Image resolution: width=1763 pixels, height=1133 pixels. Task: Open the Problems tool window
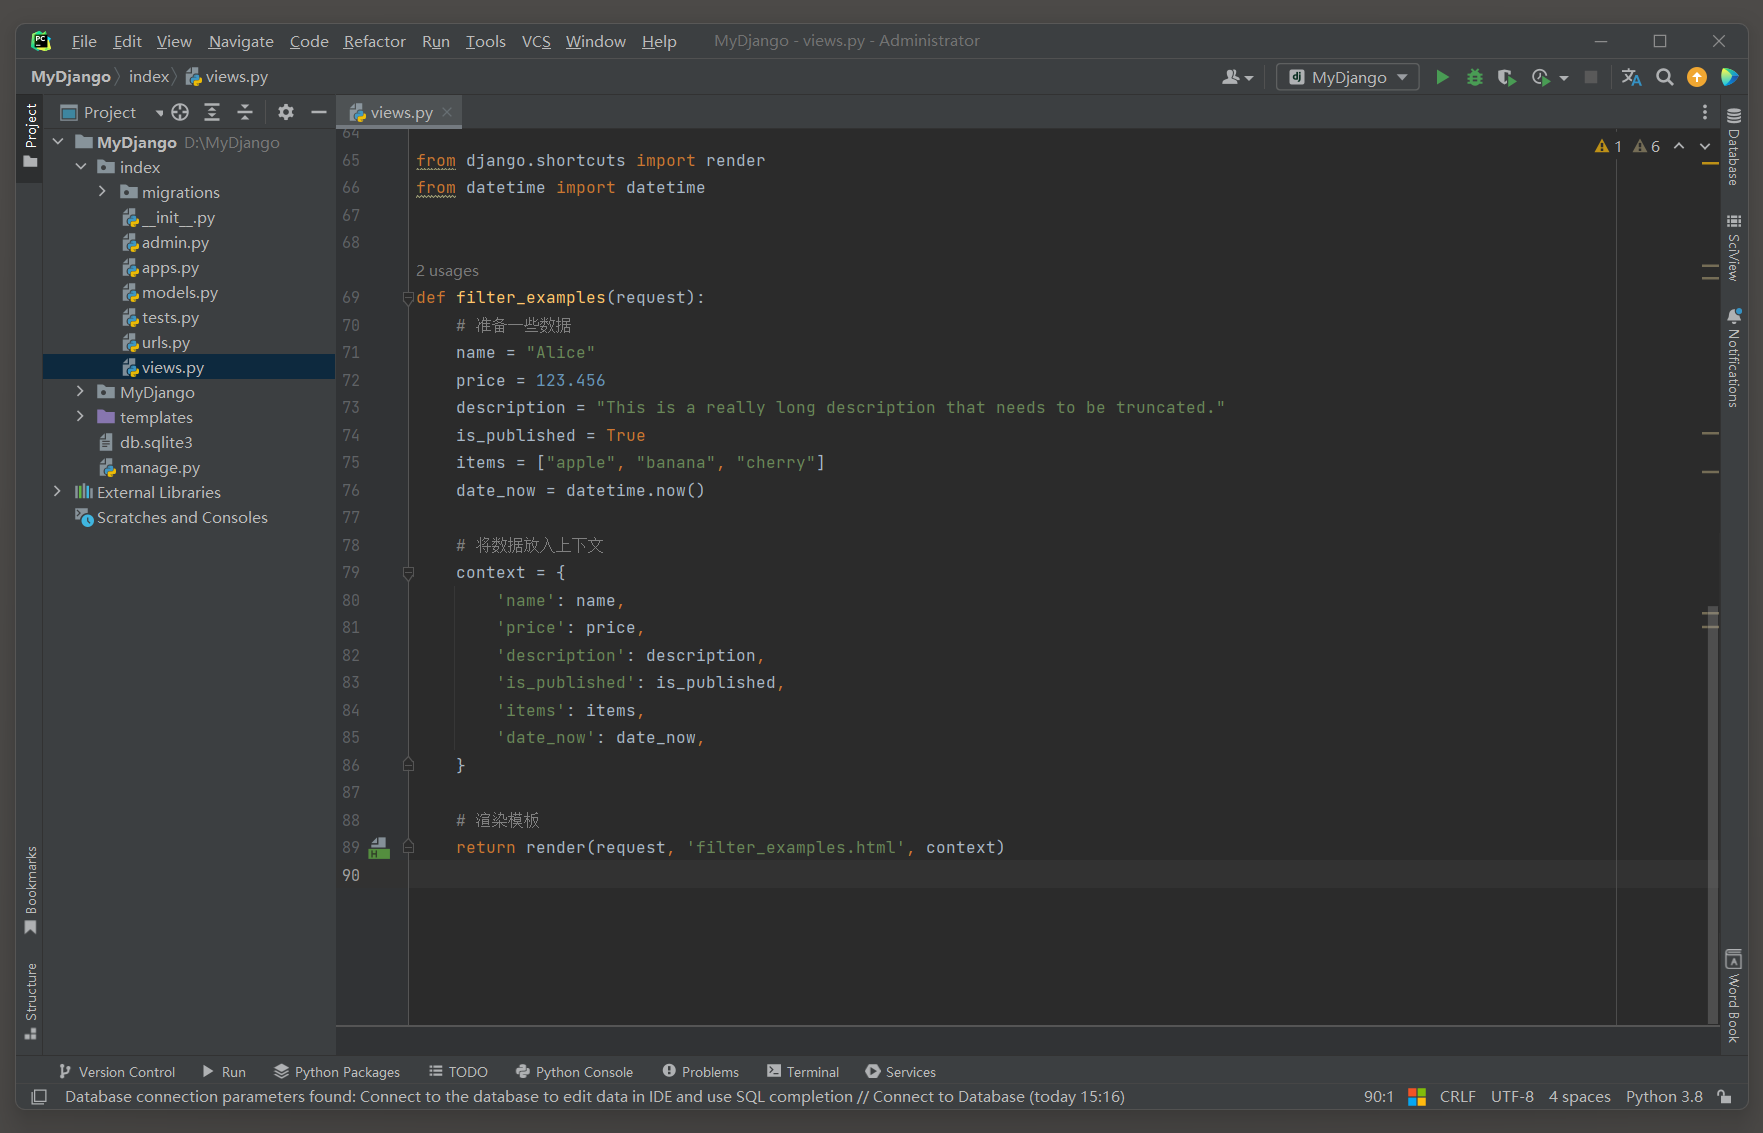pos(700,1072)
